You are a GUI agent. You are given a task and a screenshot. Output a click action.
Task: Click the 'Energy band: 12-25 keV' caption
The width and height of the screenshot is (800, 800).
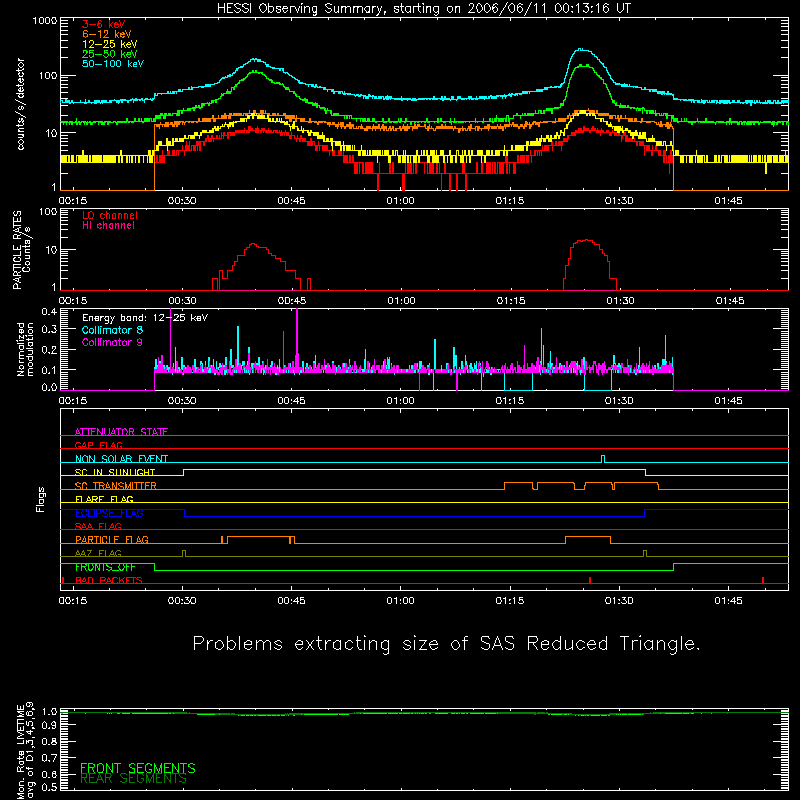pos(145,318)
